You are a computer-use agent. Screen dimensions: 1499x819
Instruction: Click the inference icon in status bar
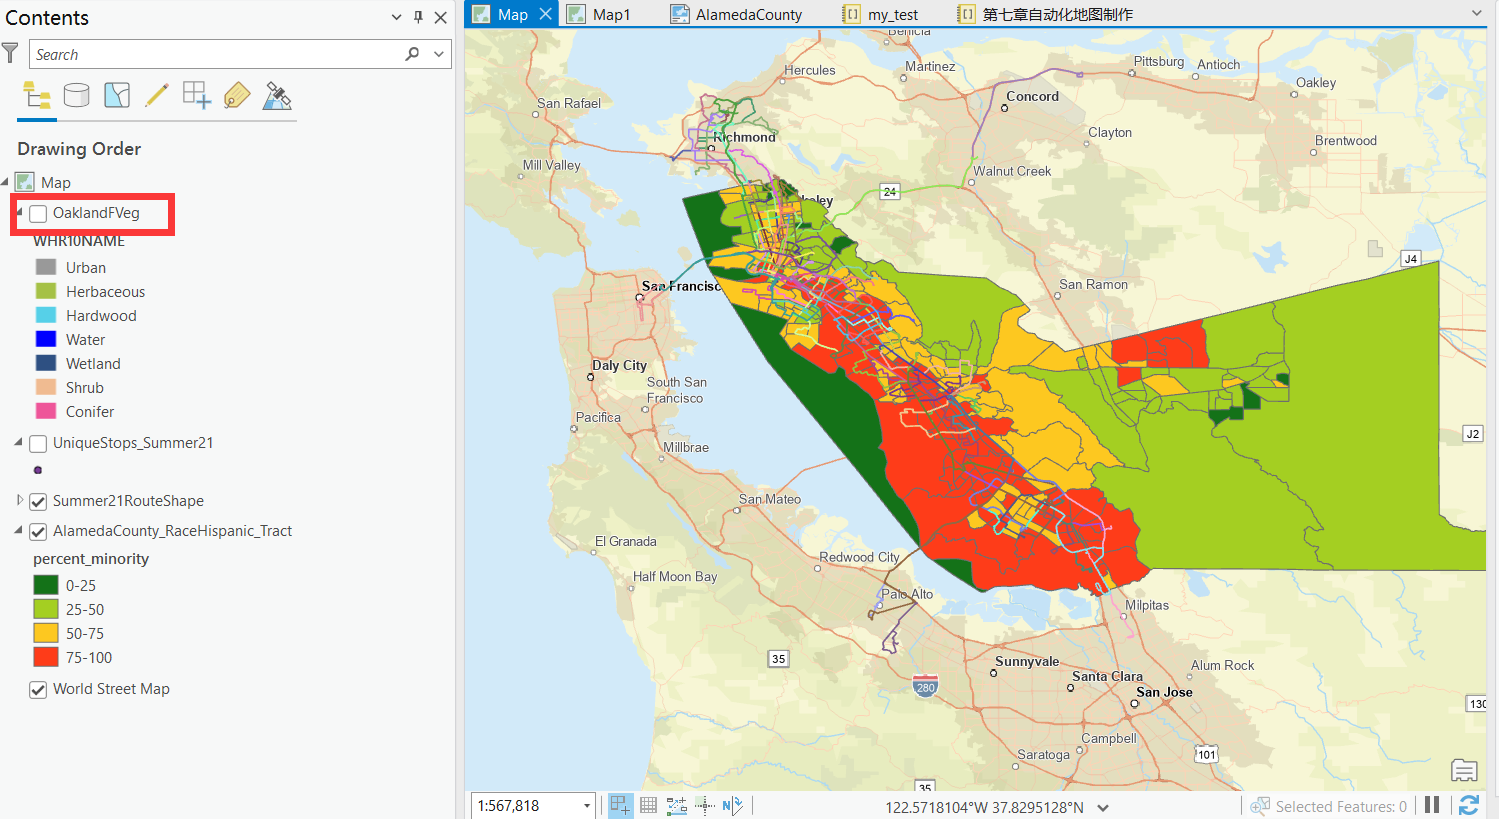[705, 805]
